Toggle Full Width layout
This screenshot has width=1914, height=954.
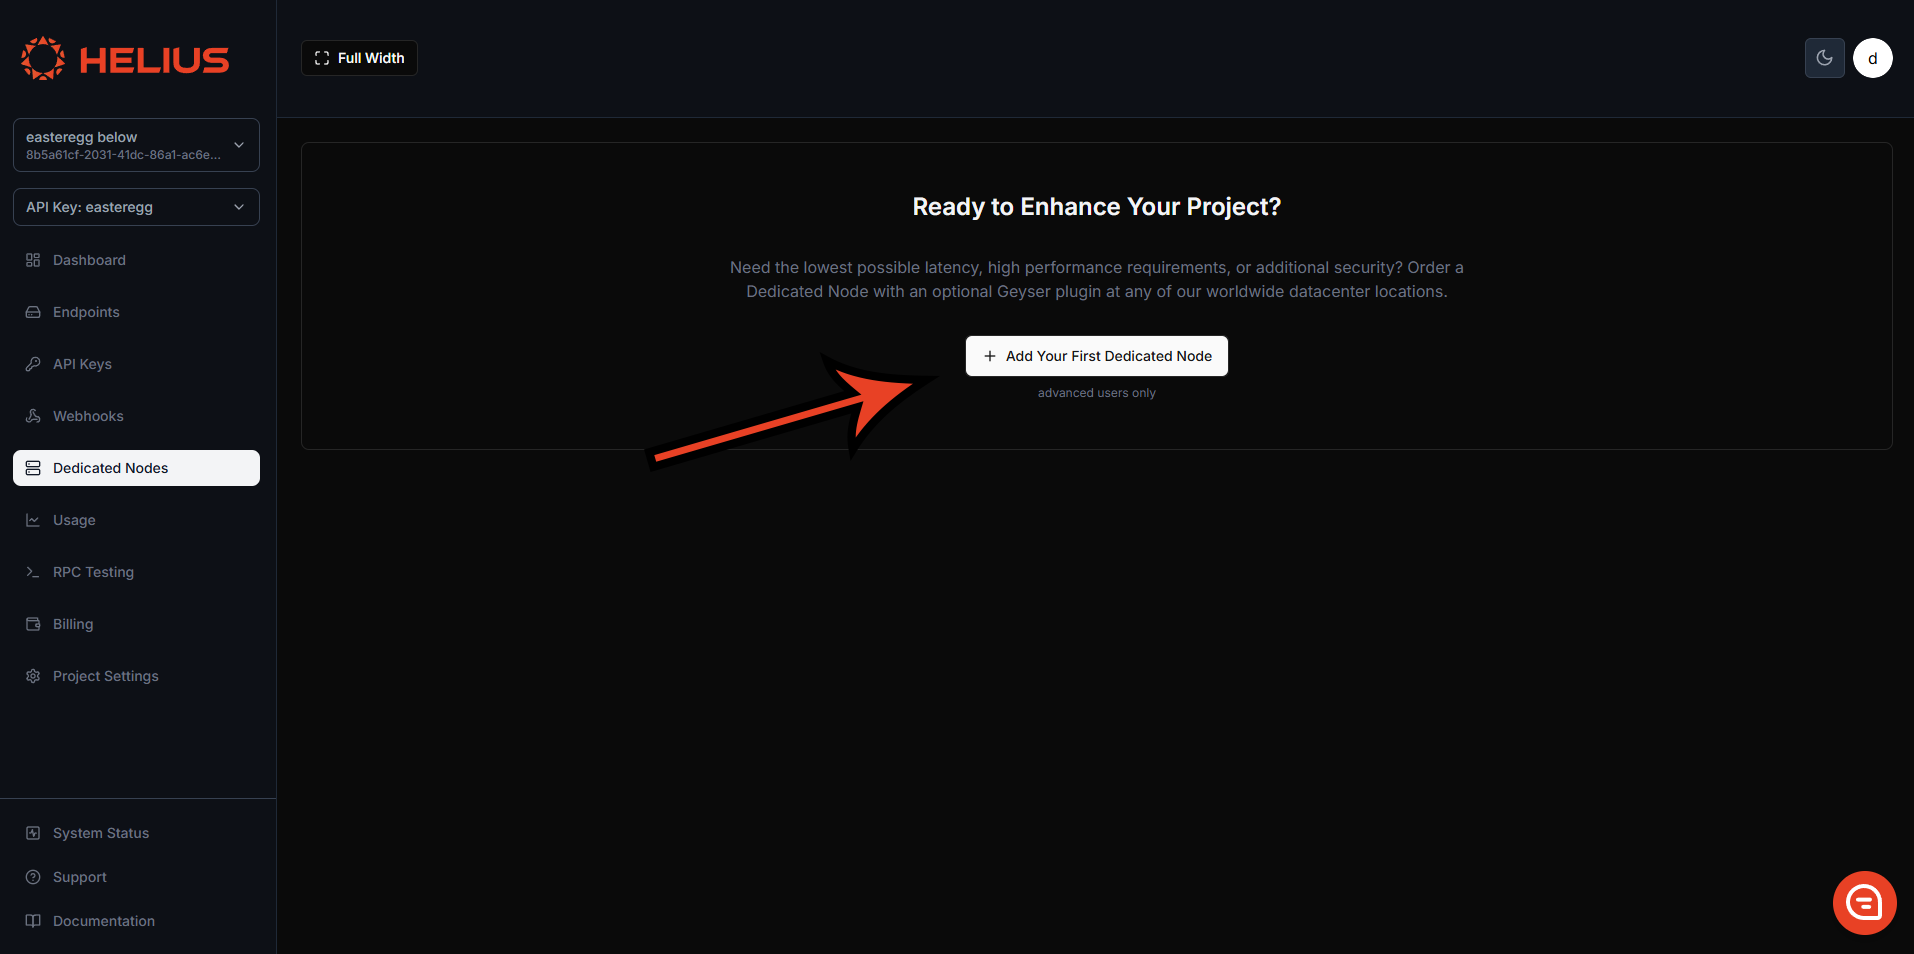click(358, 57)
